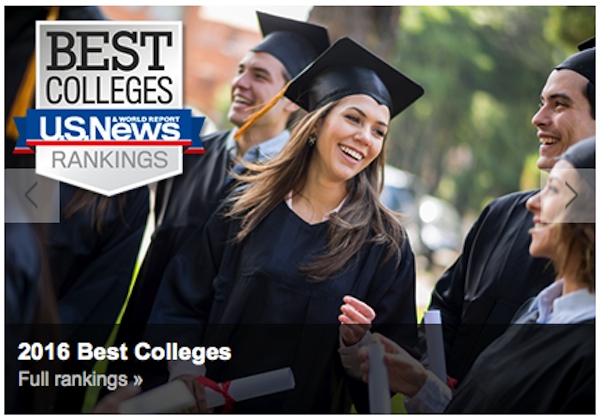This screenshot has width=600, height=419.
Task: Click the background male graduate's face
Action: pyautogui.click(x=256, y=90)
